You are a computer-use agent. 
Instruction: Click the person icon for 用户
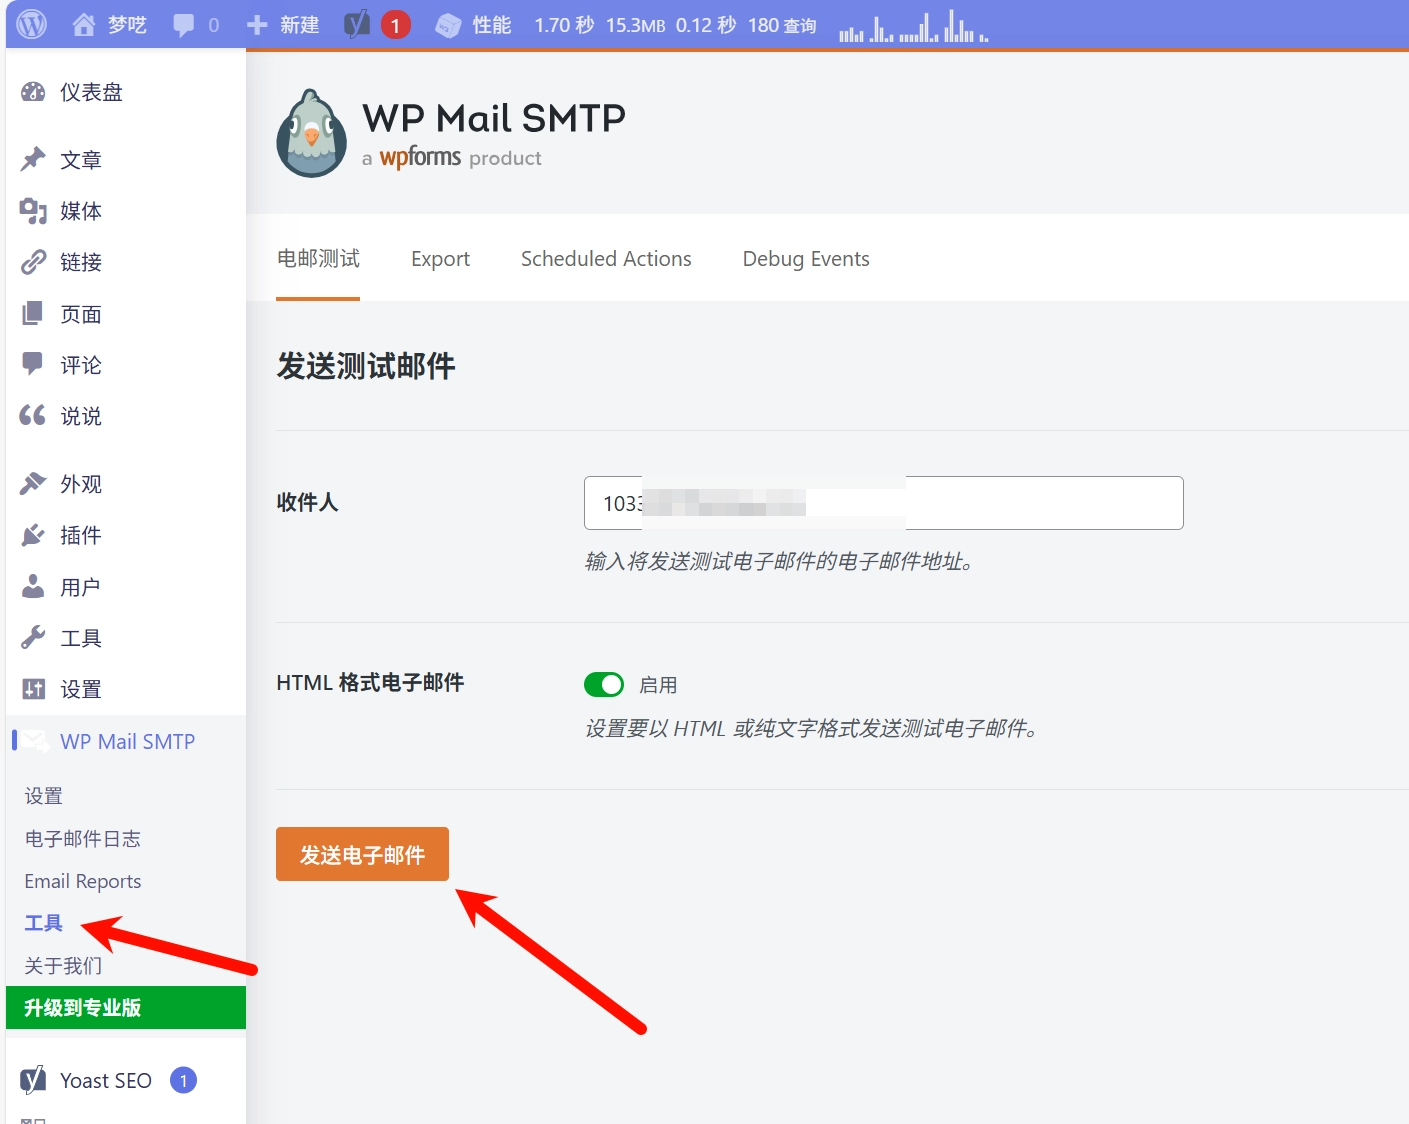(33, 586)
